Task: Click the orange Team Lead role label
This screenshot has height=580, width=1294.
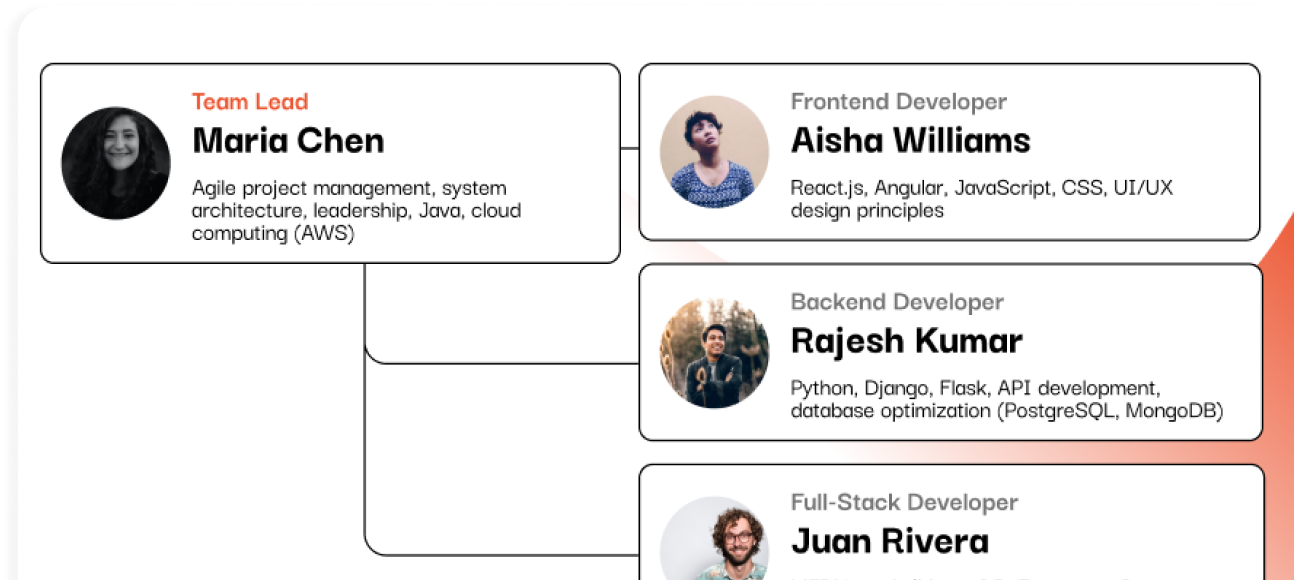Action: 250,101
